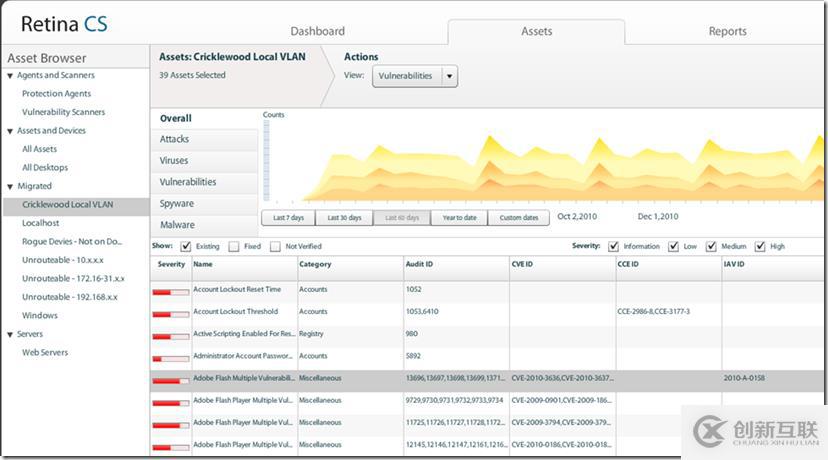The width and height of the screenshot is (828, 460).
Task: Collapse Agents and Scanners tree node
Action: tap(10, 76)
